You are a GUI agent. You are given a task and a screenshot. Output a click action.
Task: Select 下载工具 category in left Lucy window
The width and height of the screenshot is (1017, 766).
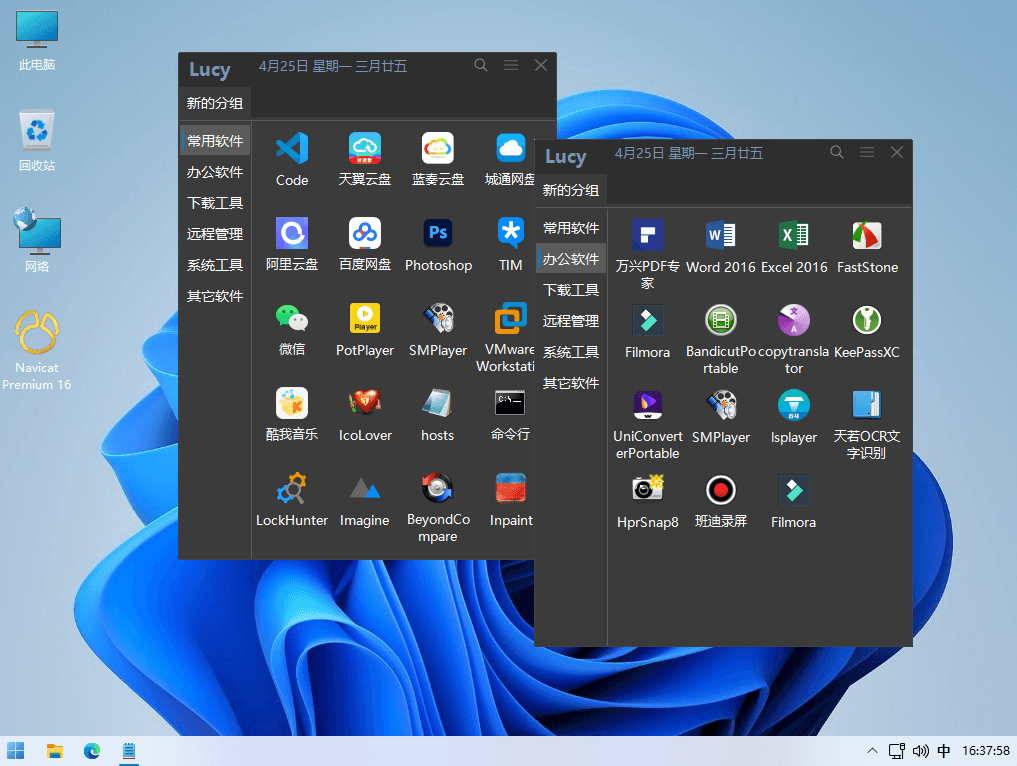pyautogui.click(x=215, y=203)
